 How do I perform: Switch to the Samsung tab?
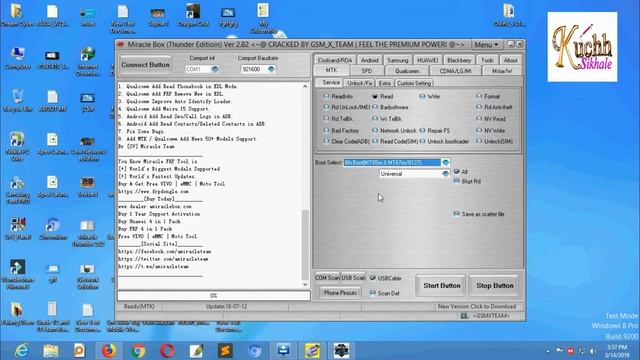[x=398, y=60]
